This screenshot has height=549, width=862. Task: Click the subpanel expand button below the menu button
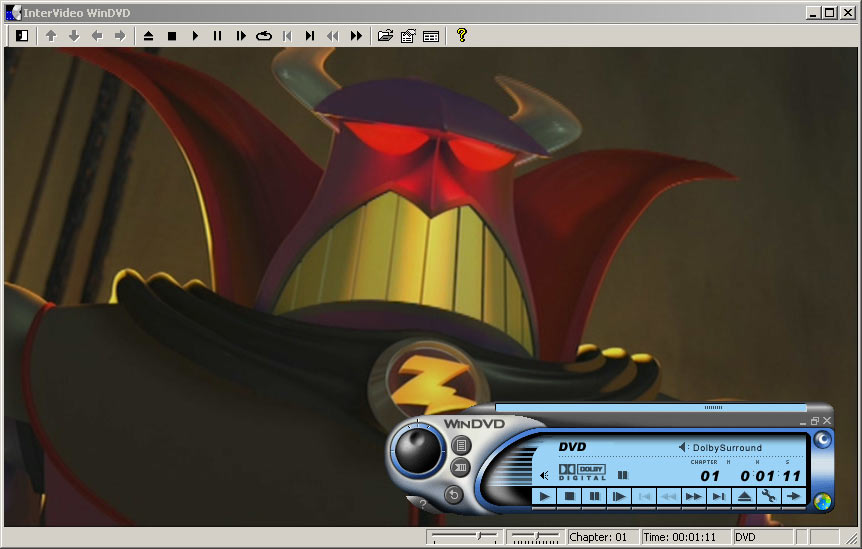(x=461, y=468)
